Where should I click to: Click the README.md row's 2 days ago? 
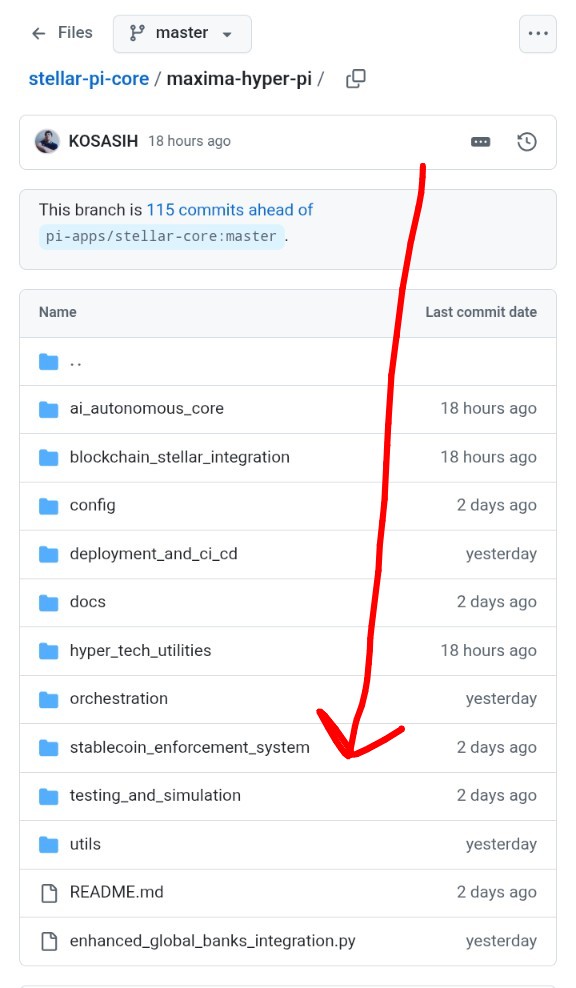[x=497, y=892]
